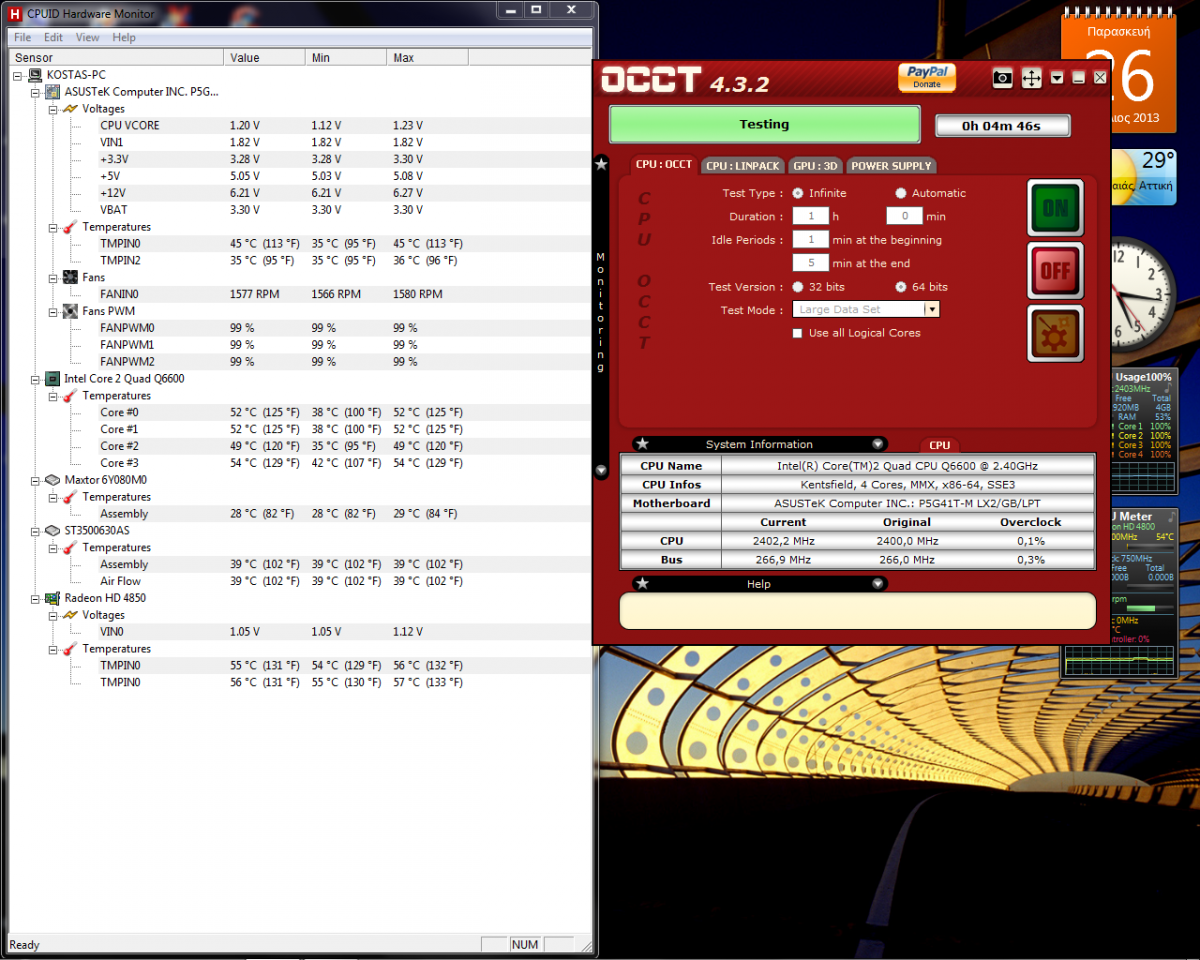Collapse the Fans PWM node
The image size is (1200, 960).
[x=54, y=311]
